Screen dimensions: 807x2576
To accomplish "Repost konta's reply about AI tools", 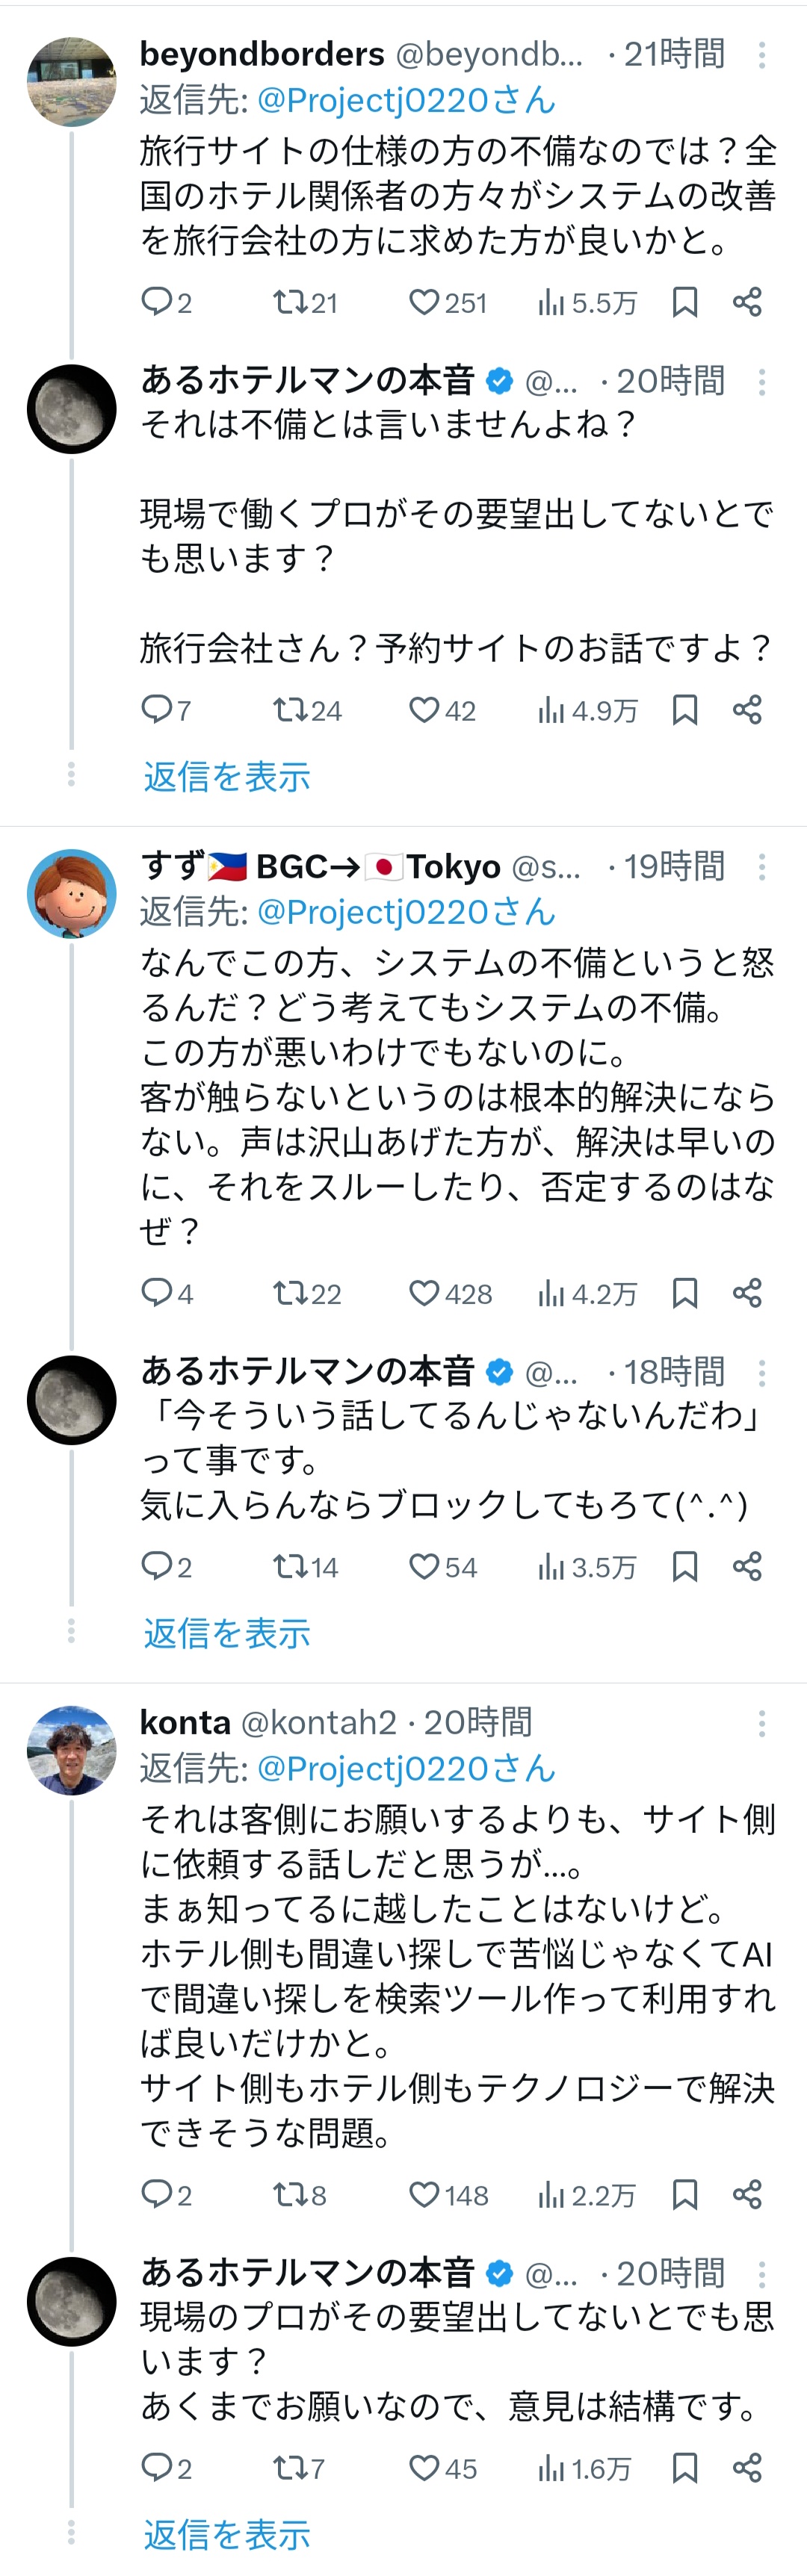I will (x=289, y=2194).
